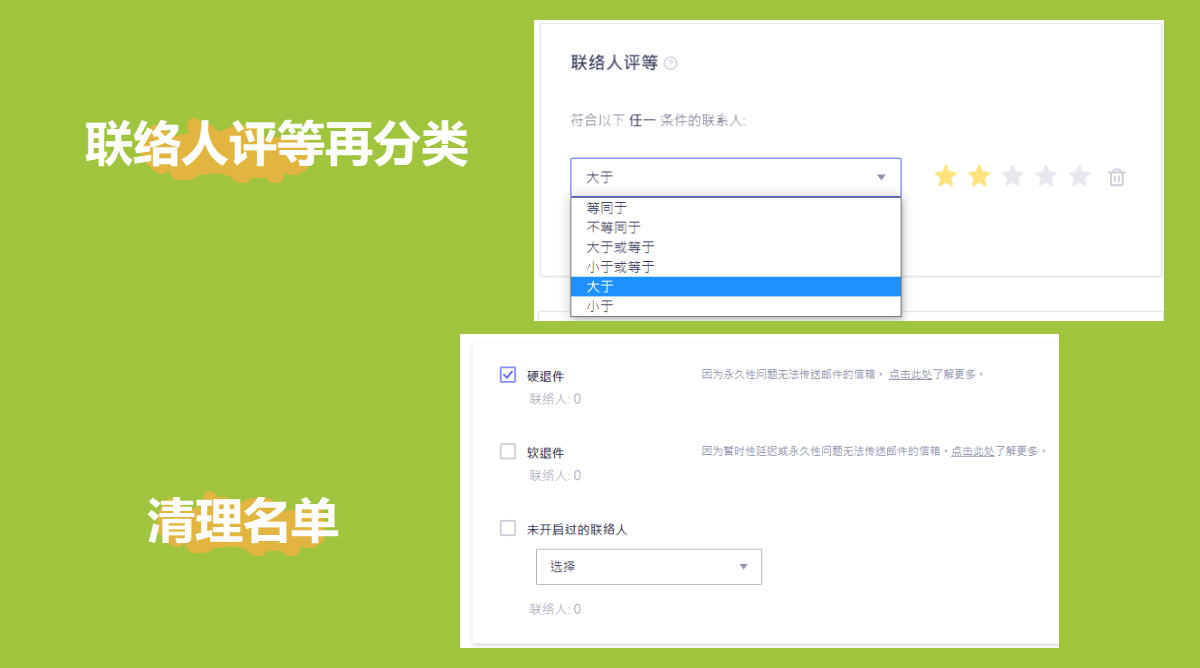Viewport: 1200px width, 668px height.
Task: Open the 选择 dropdown under 未开启过的联络人
Action: (648, 567)
